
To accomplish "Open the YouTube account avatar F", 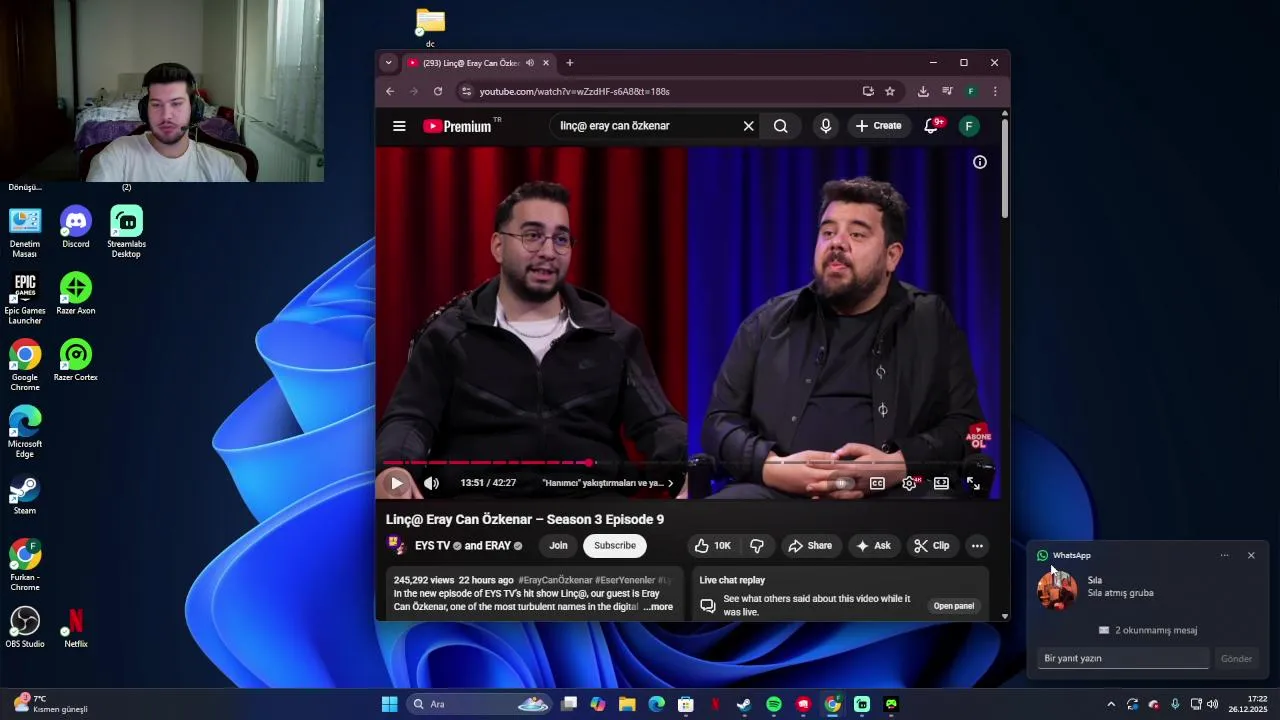I will click(968, 126).
